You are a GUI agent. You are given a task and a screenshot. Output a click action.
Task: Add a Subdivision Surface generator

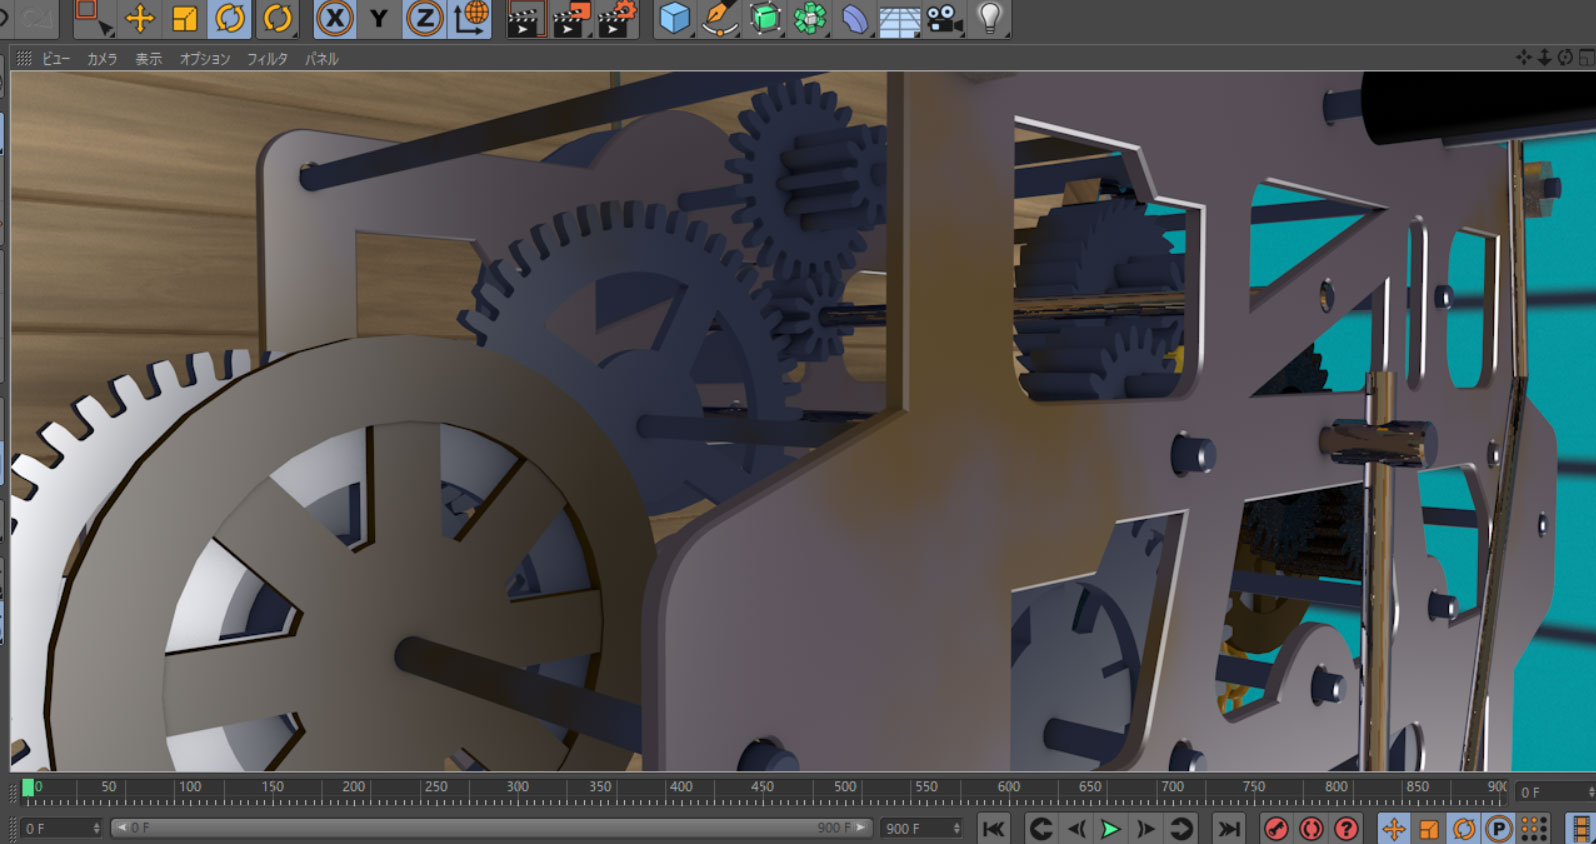(x=765, y=18)
